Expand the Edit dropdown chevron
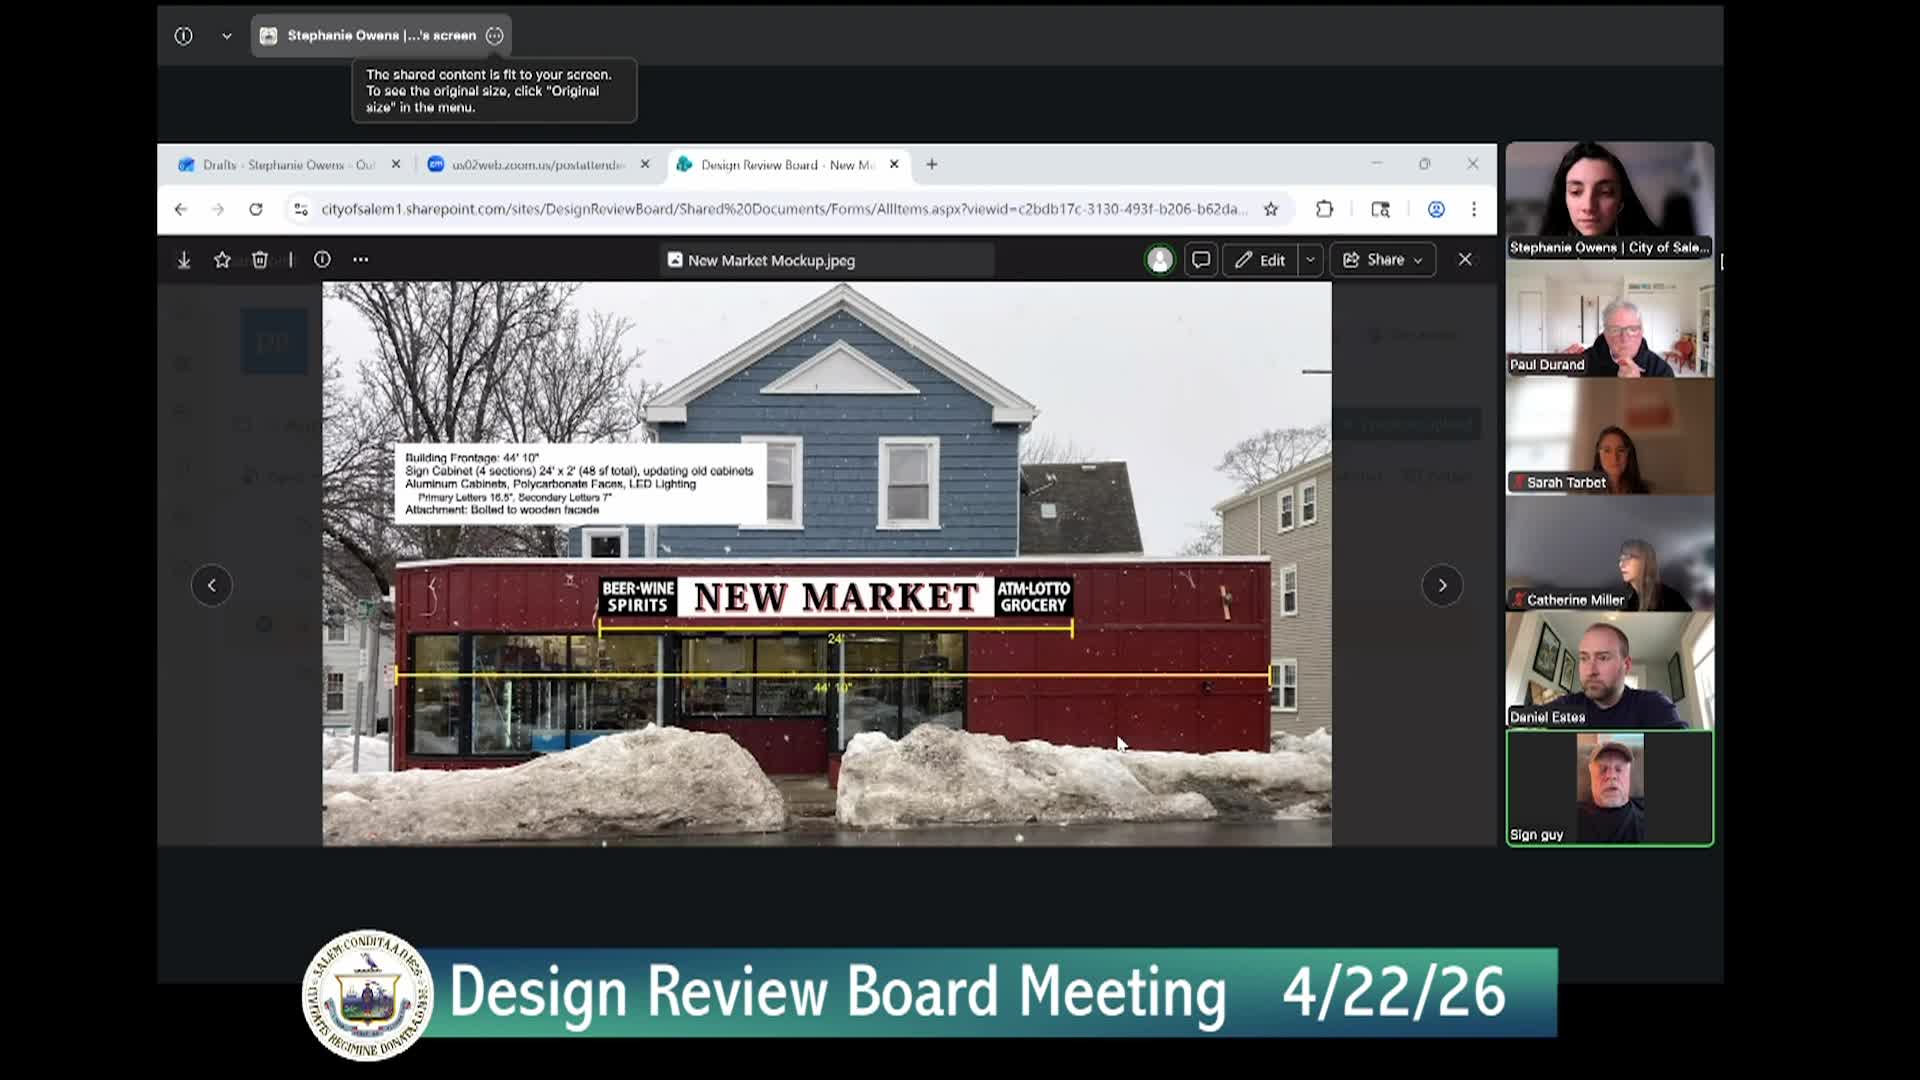This screenshot has height=1080, width=1920. pyautogui.click(x=1310, y=259)
